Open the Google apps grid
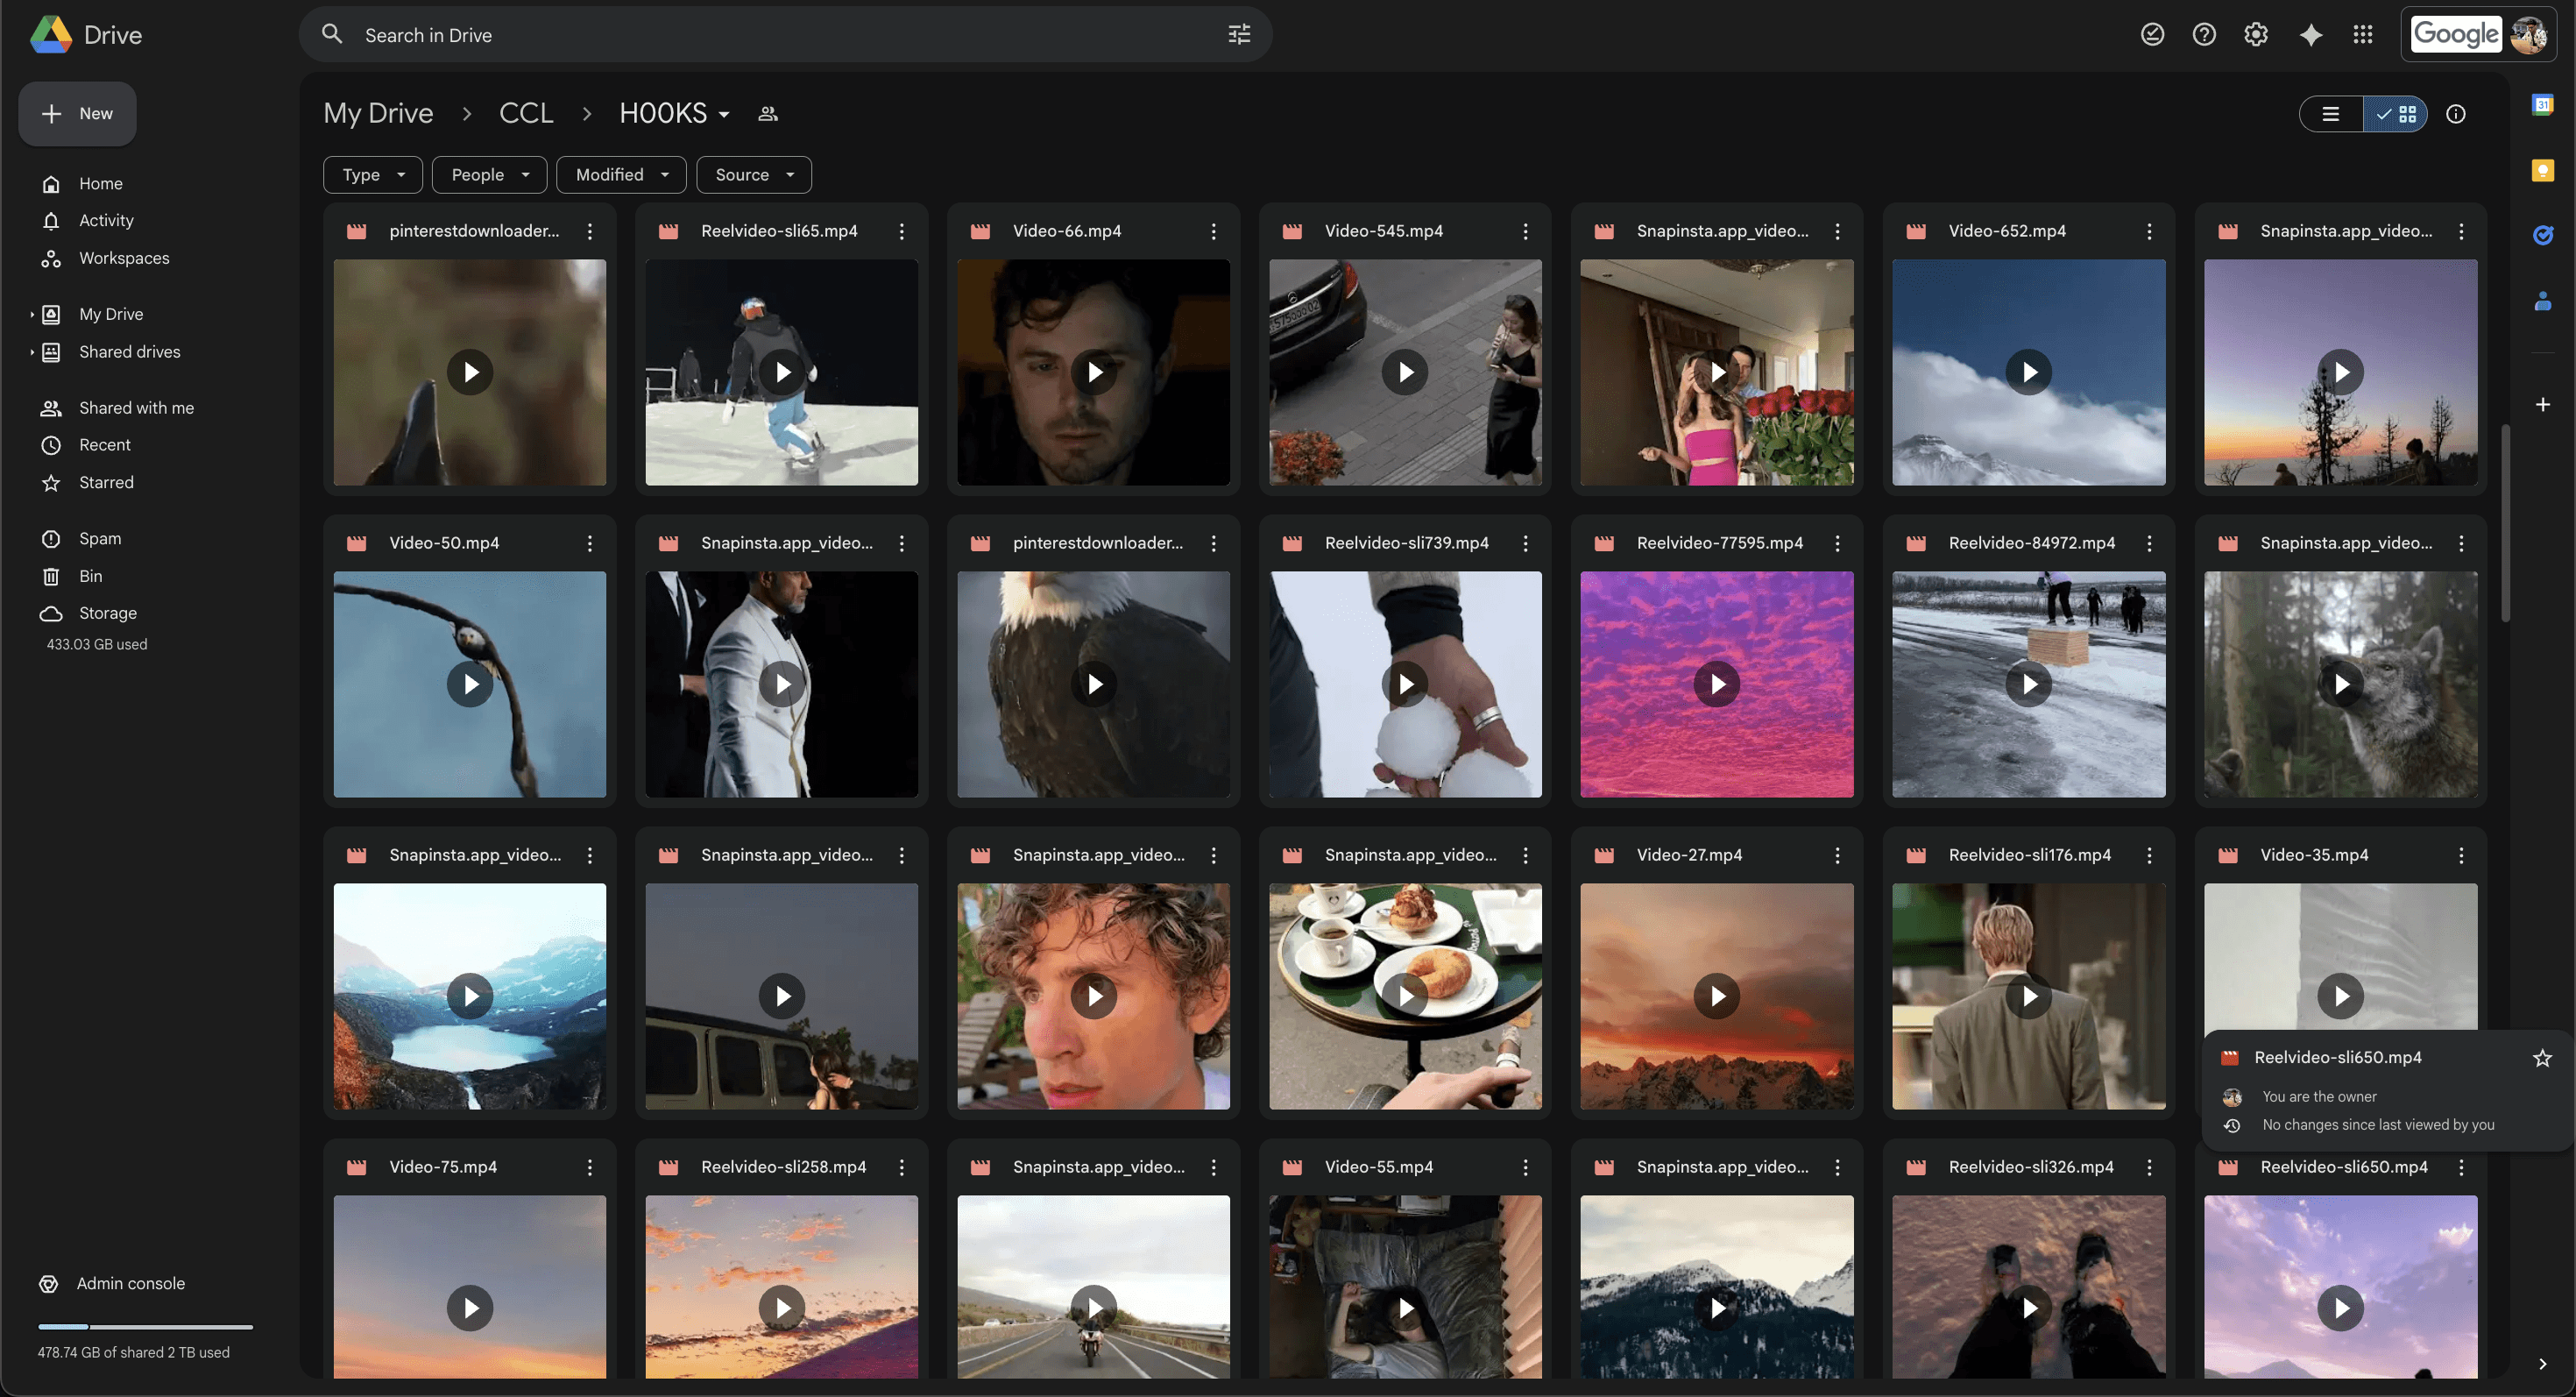This screenshot has width=2576, height=1397. [2362, 35]
